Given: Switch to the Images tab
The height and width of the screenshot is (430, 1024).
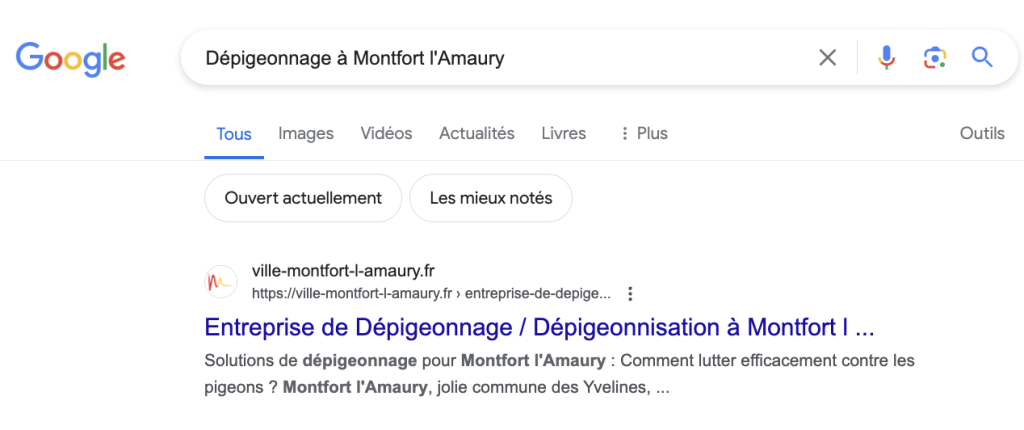Looking at the screenshot, I should (306, 134).
